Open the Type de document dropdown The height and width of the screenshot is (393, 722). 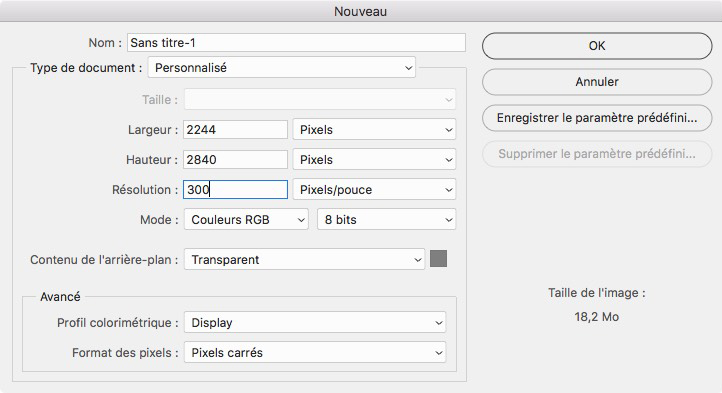[281, 68]
